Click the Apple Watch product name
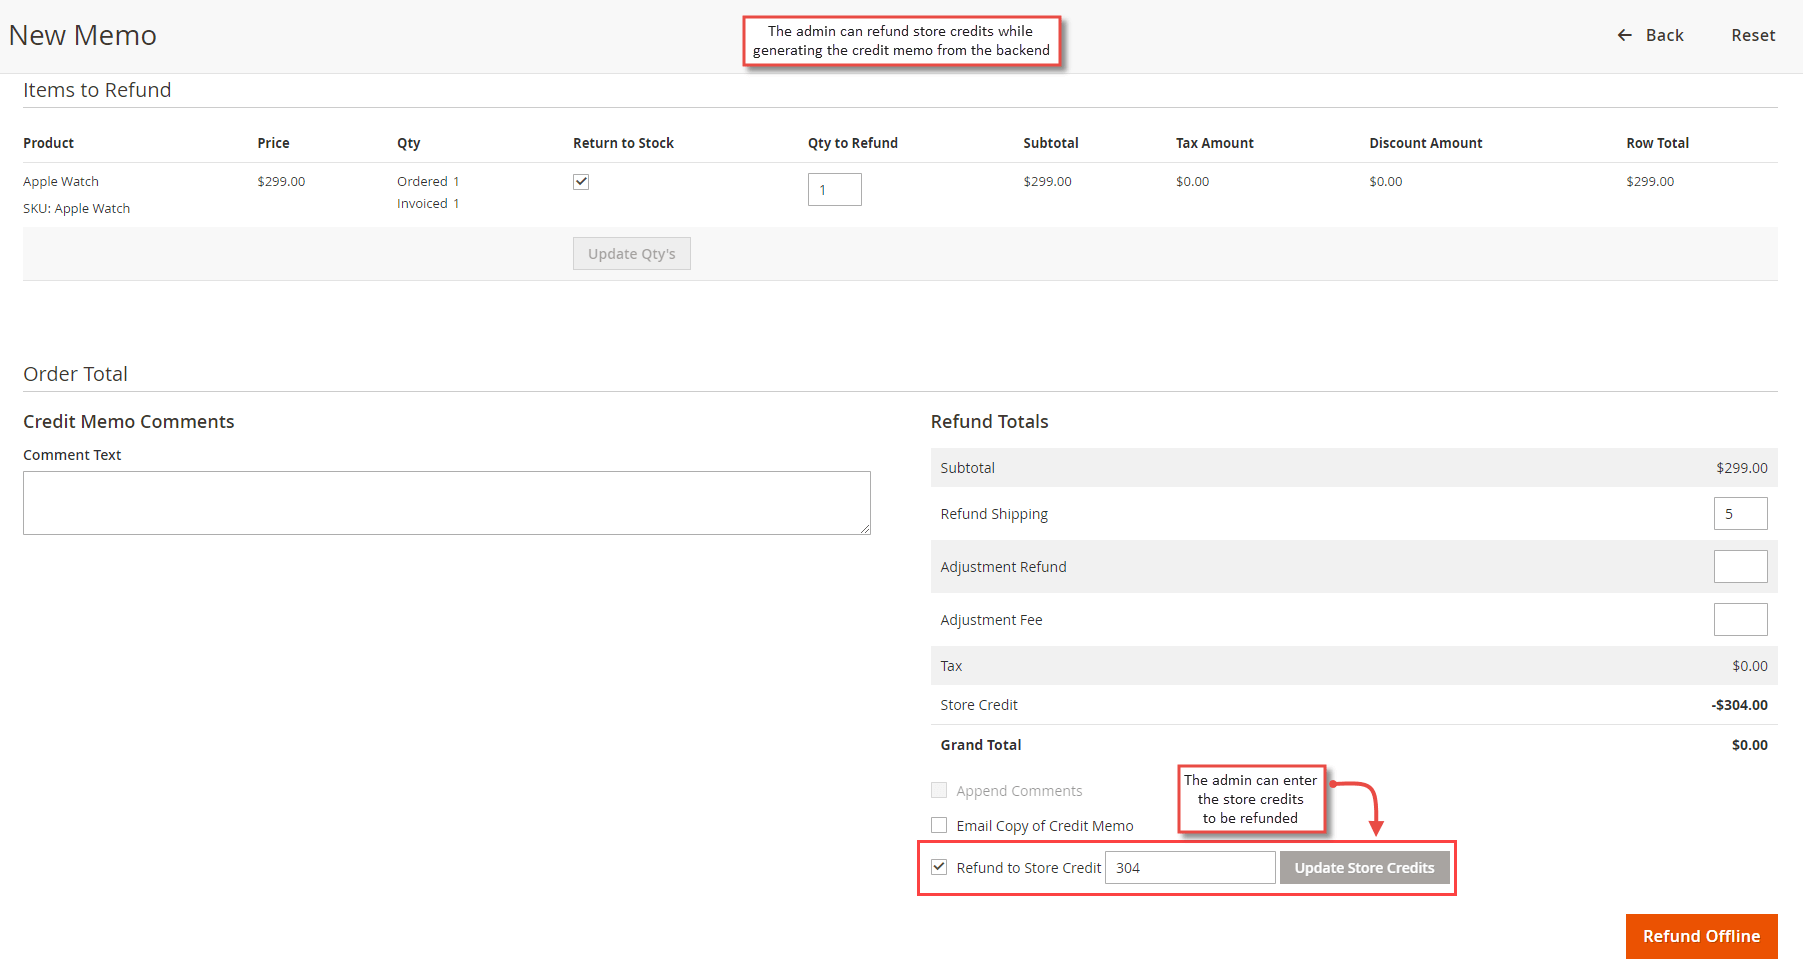This screenshot has height=964, width=1803. click(61, 182)
